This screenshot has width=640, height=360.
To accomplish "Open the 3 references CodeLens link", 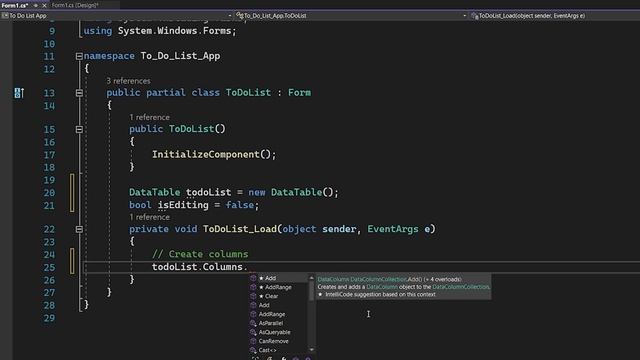I will (x=128, y=81).
